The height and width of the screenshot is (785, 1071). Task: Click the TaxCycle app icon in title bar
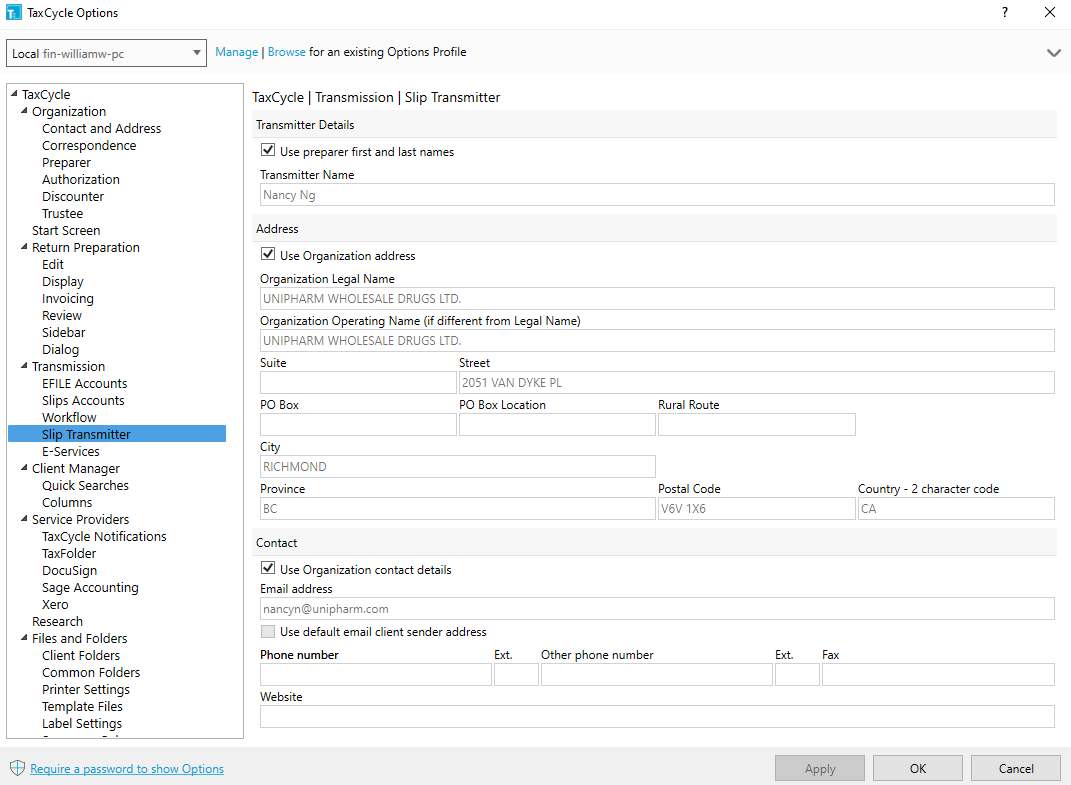click(14, 12)
